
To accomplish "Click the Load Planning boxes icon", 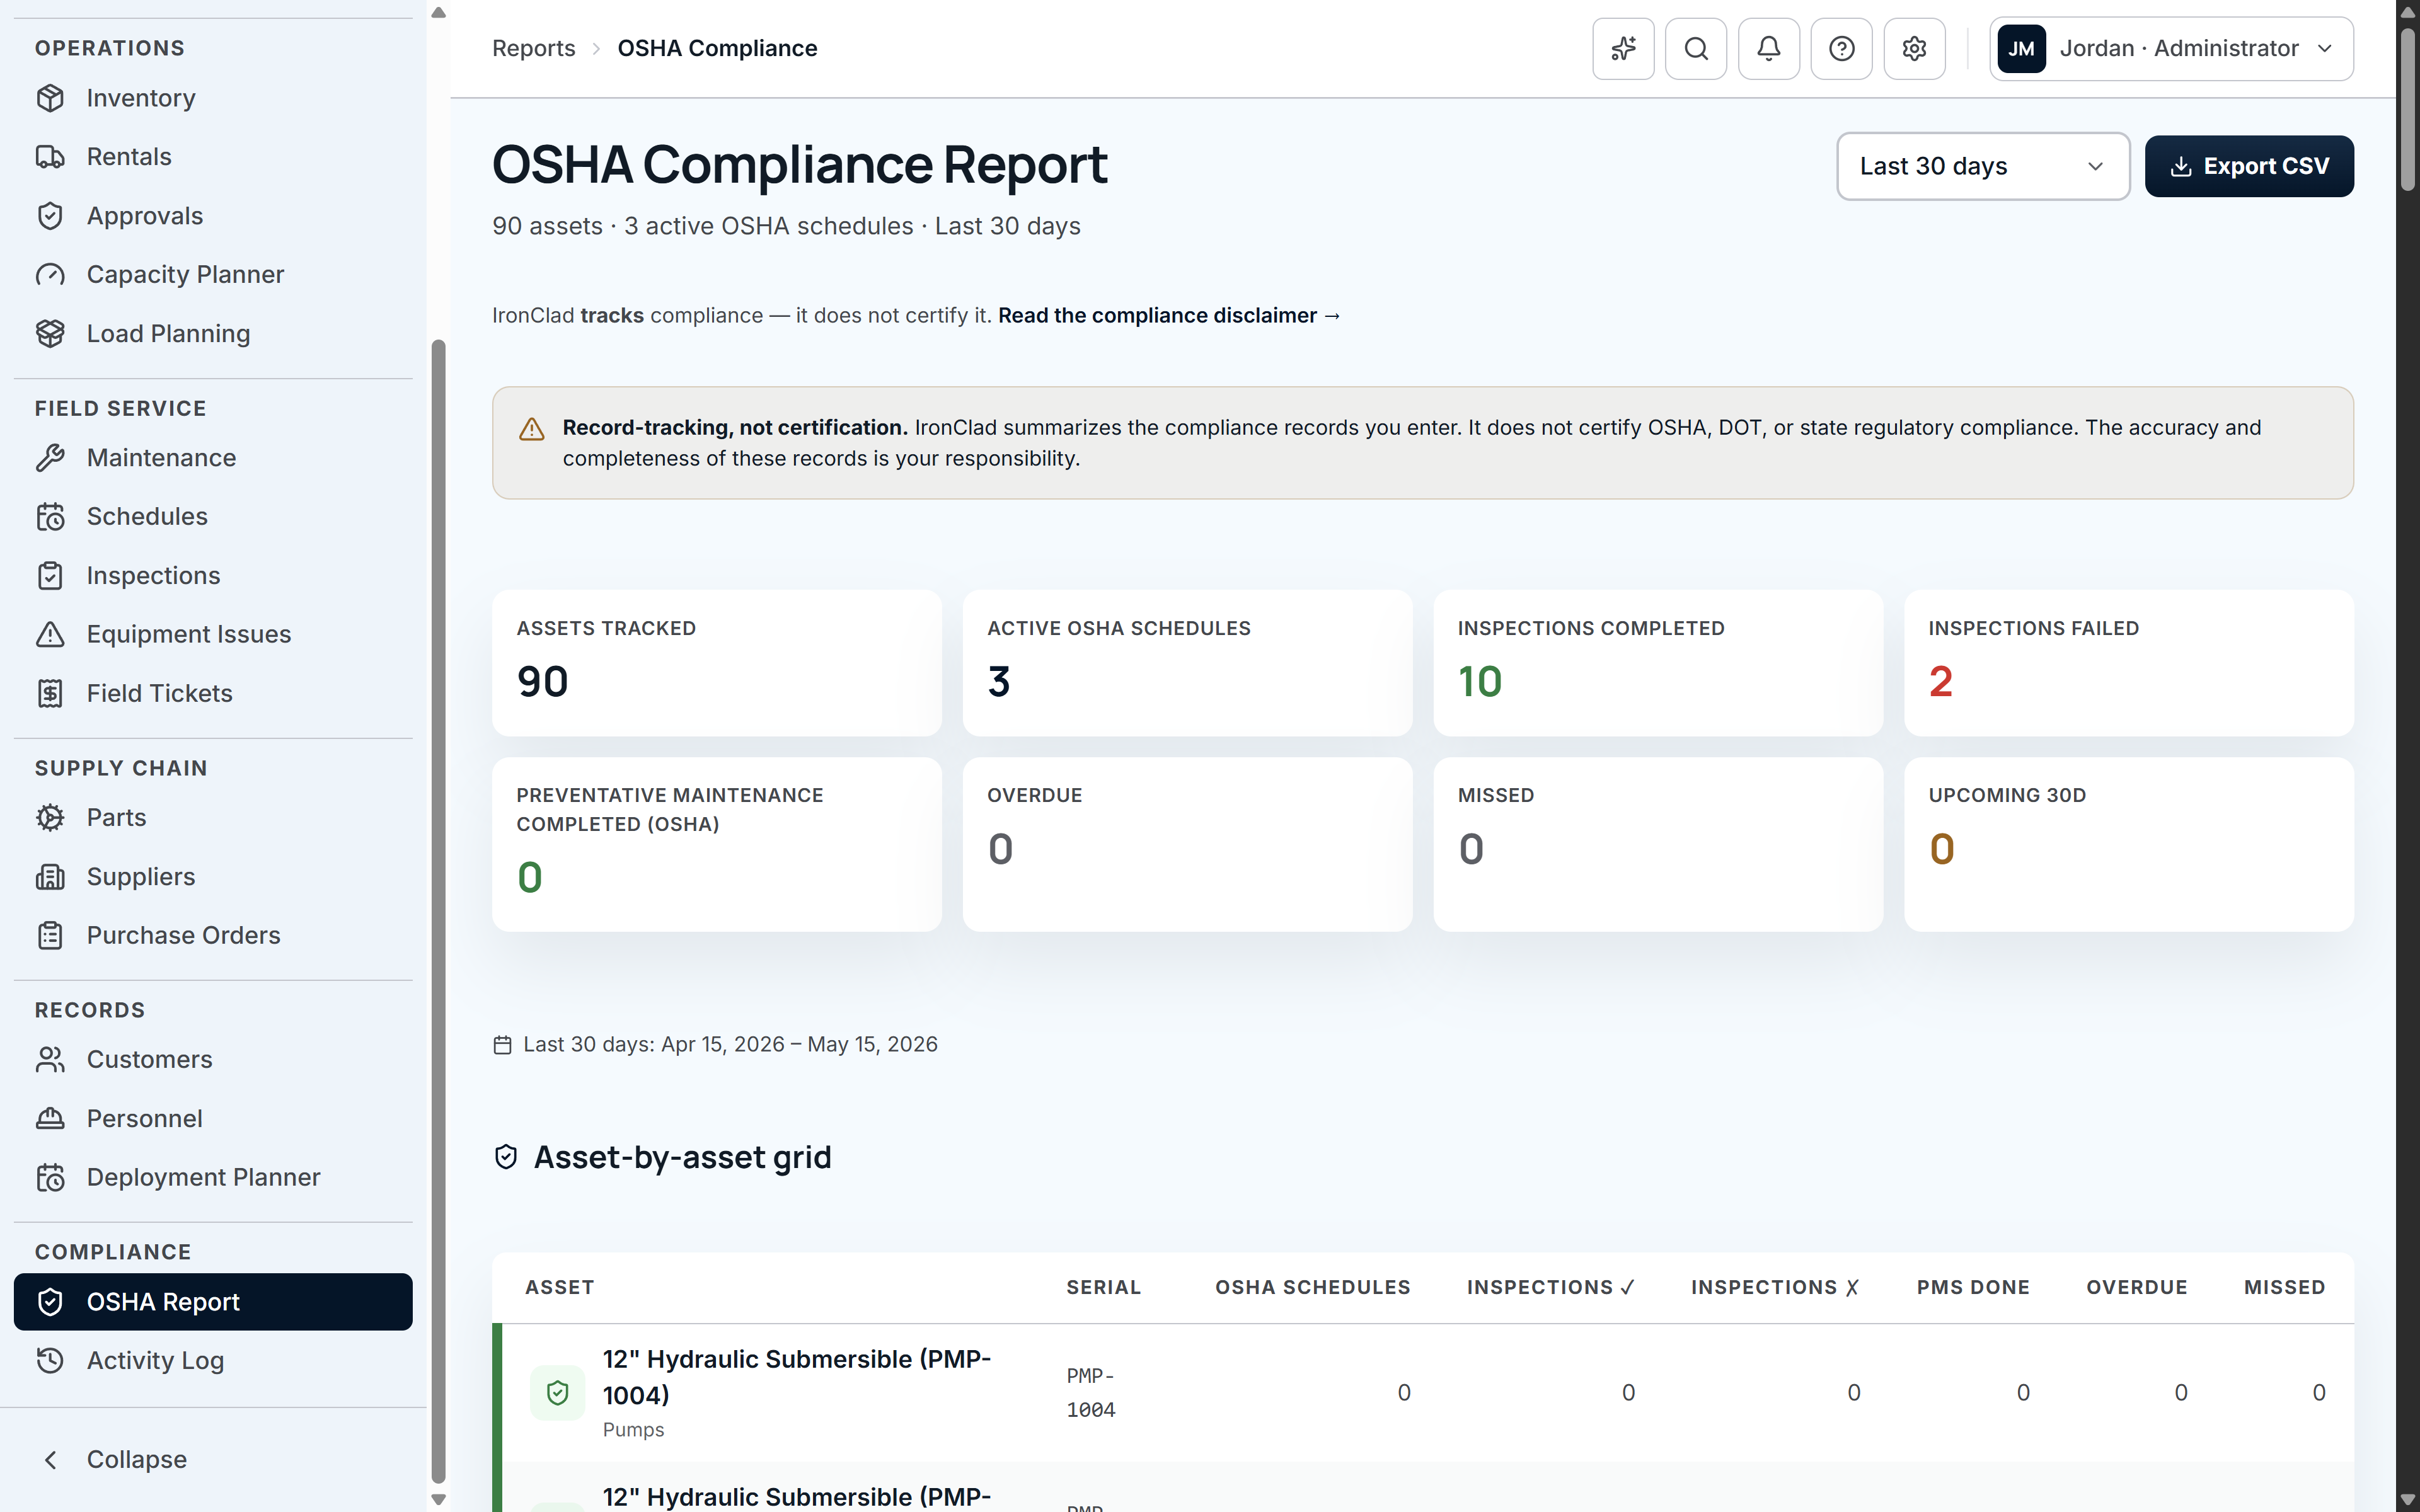I will coord(50,333).
